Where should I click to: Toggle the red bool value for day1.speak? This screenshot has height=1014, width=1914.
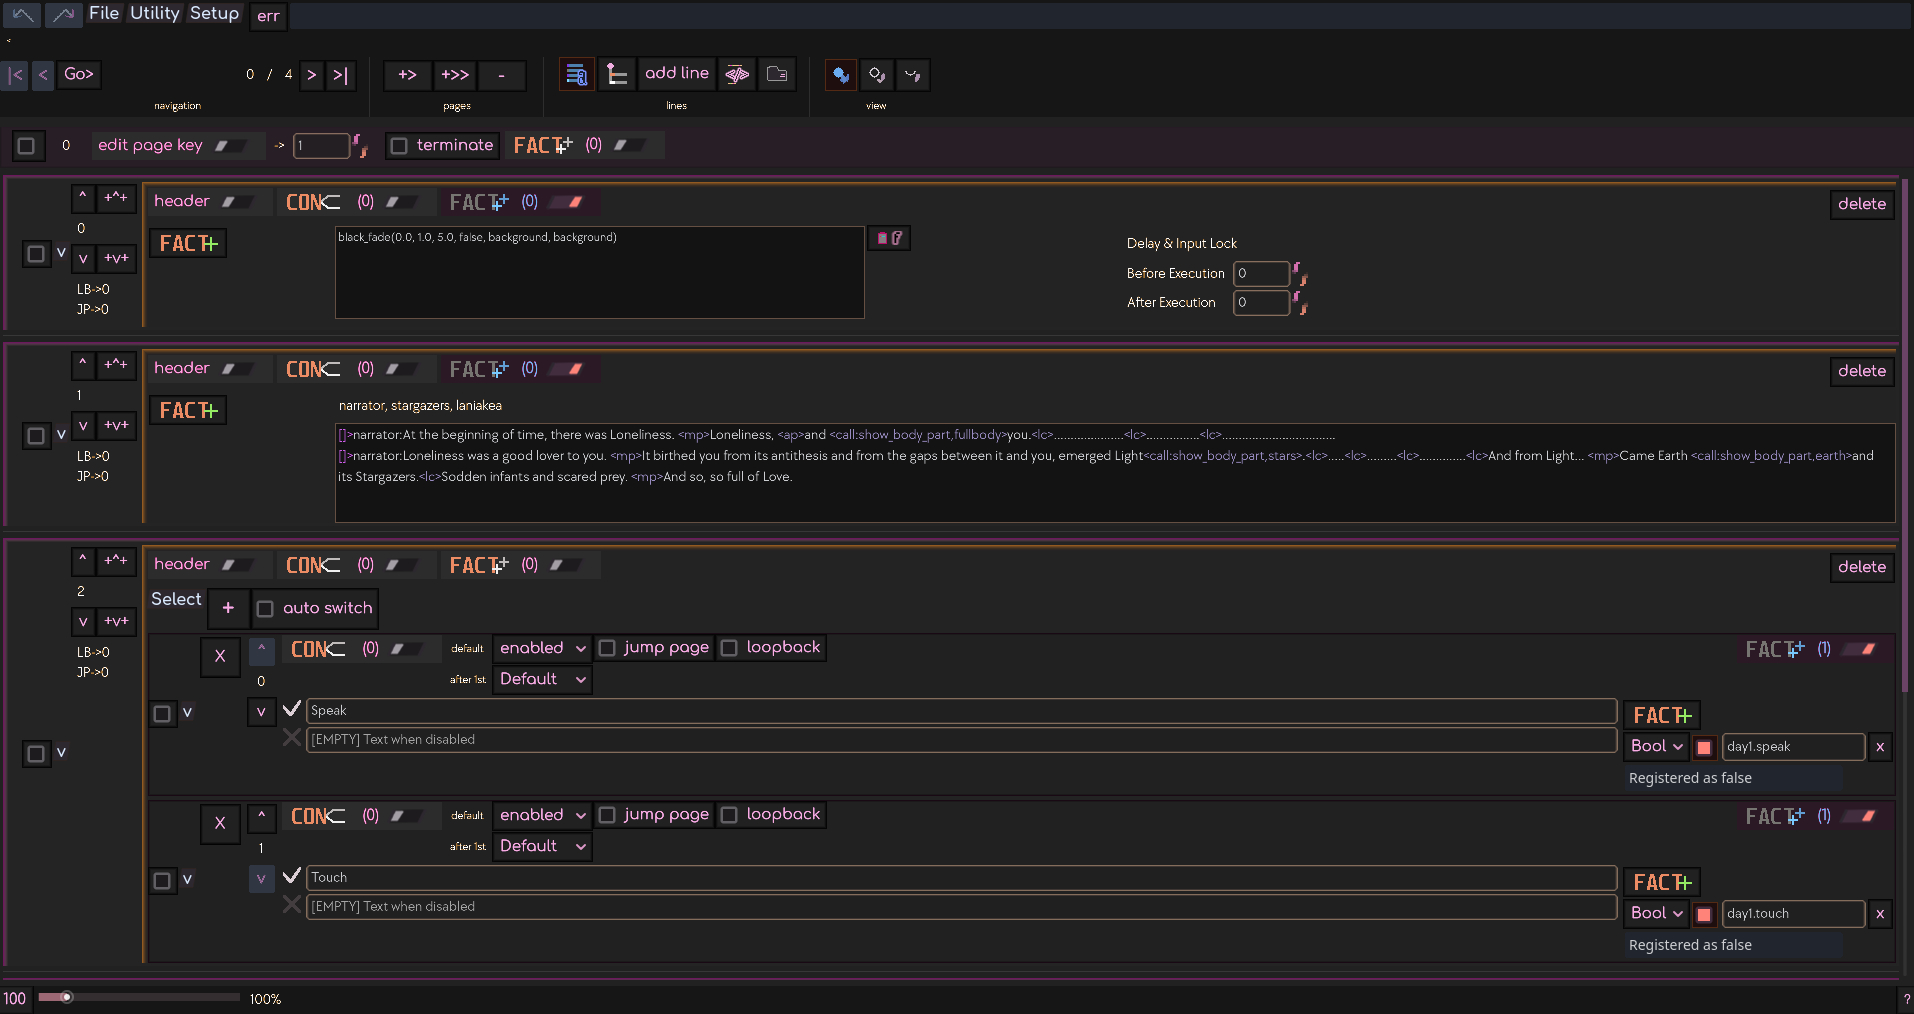click(x=1705, y=747)
